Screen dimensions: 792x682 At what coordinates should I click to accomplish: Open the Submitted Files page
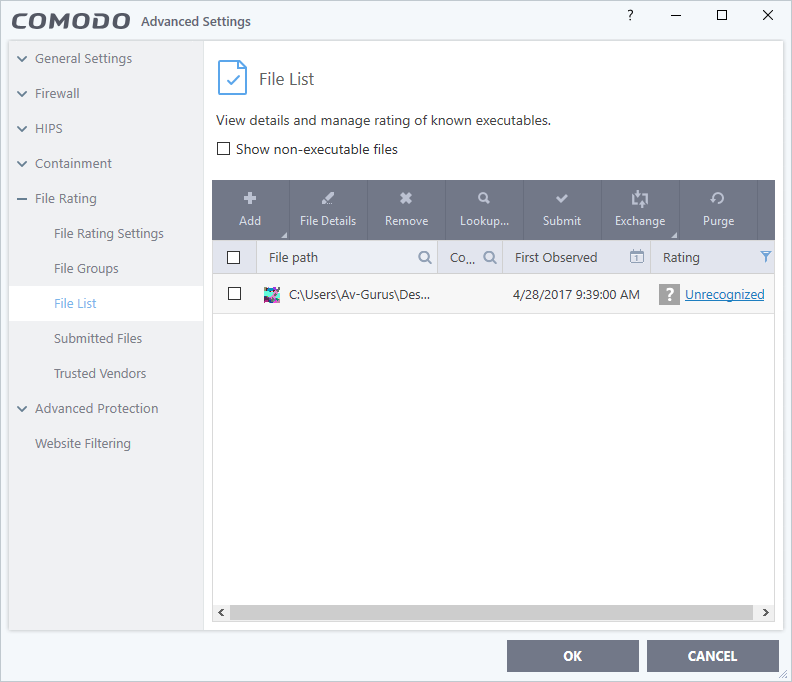pyautogui.click(x=98, y=338)
